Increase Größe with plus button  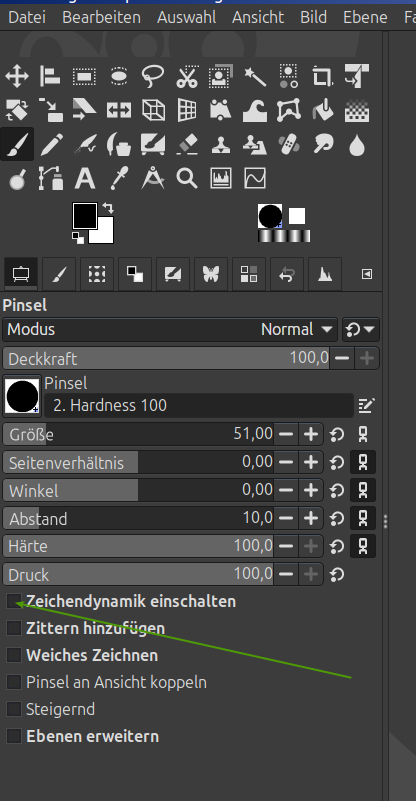(311, 435)
